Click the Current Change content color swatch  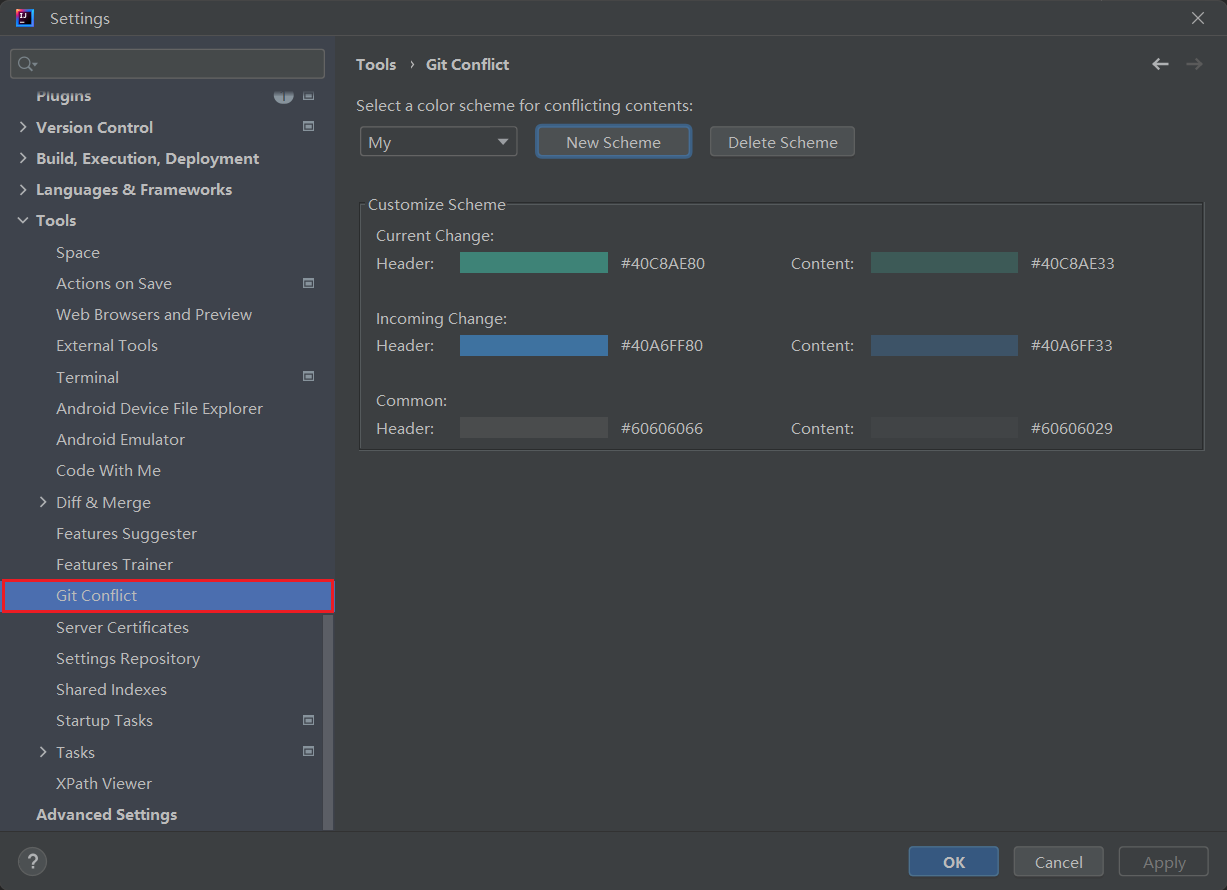944,263
